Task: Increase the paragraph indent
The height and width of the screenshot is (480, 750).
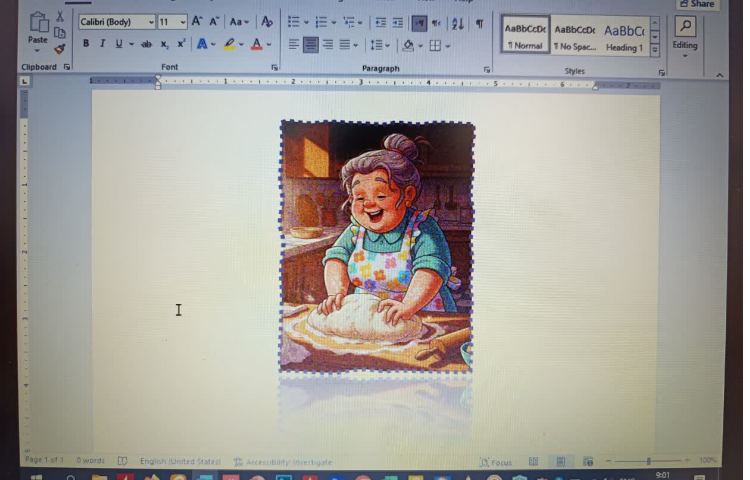Action: (397, 22)
